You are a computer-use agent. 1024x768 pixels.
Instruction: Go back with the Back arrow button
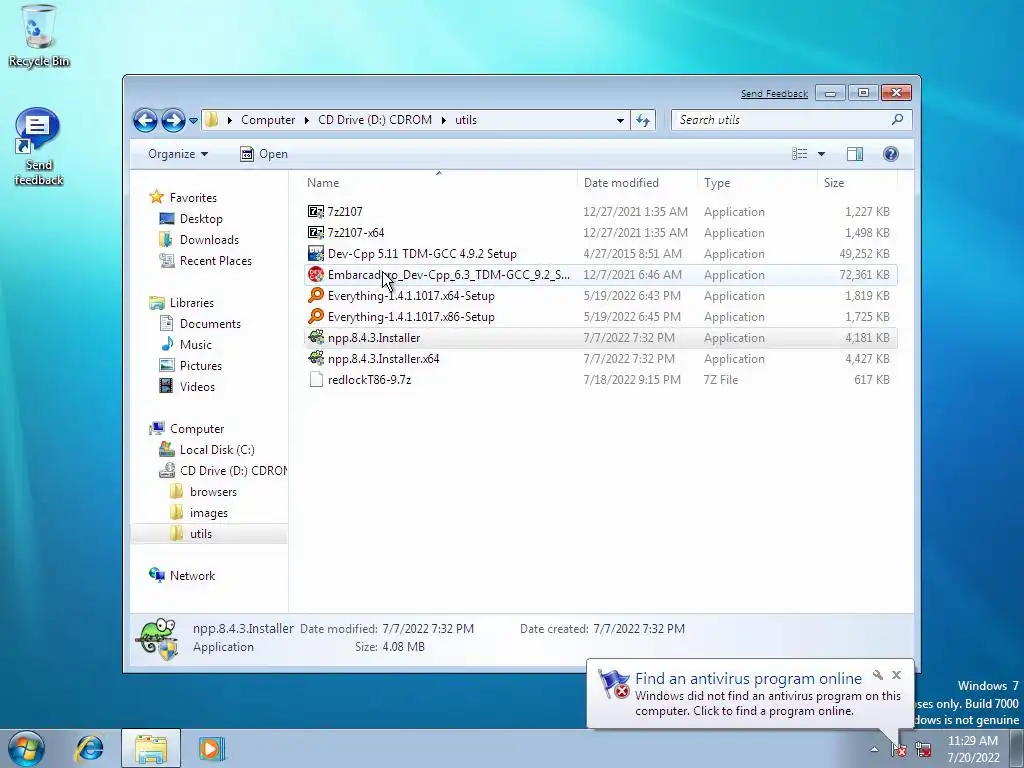[x=145, y=120]
